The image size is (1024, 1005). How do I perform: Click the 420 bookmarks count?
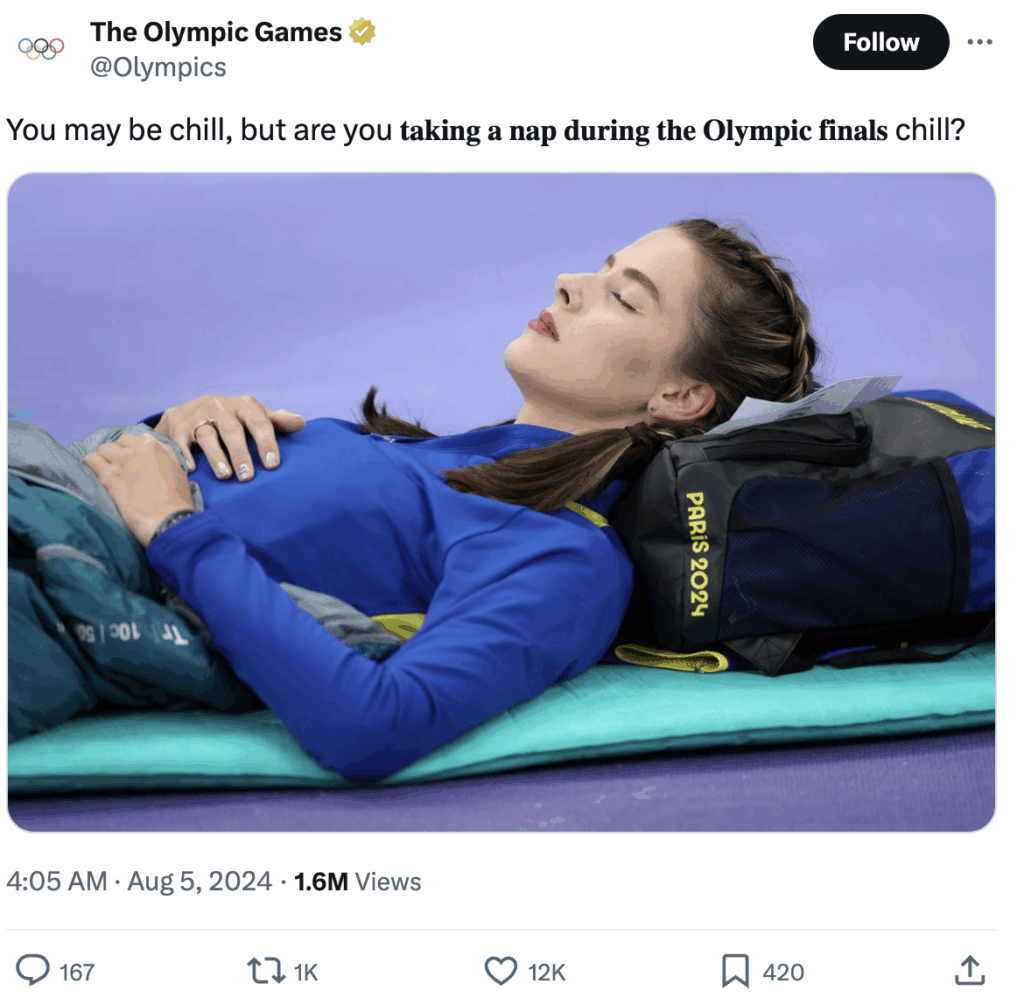[x=783, y=972]
